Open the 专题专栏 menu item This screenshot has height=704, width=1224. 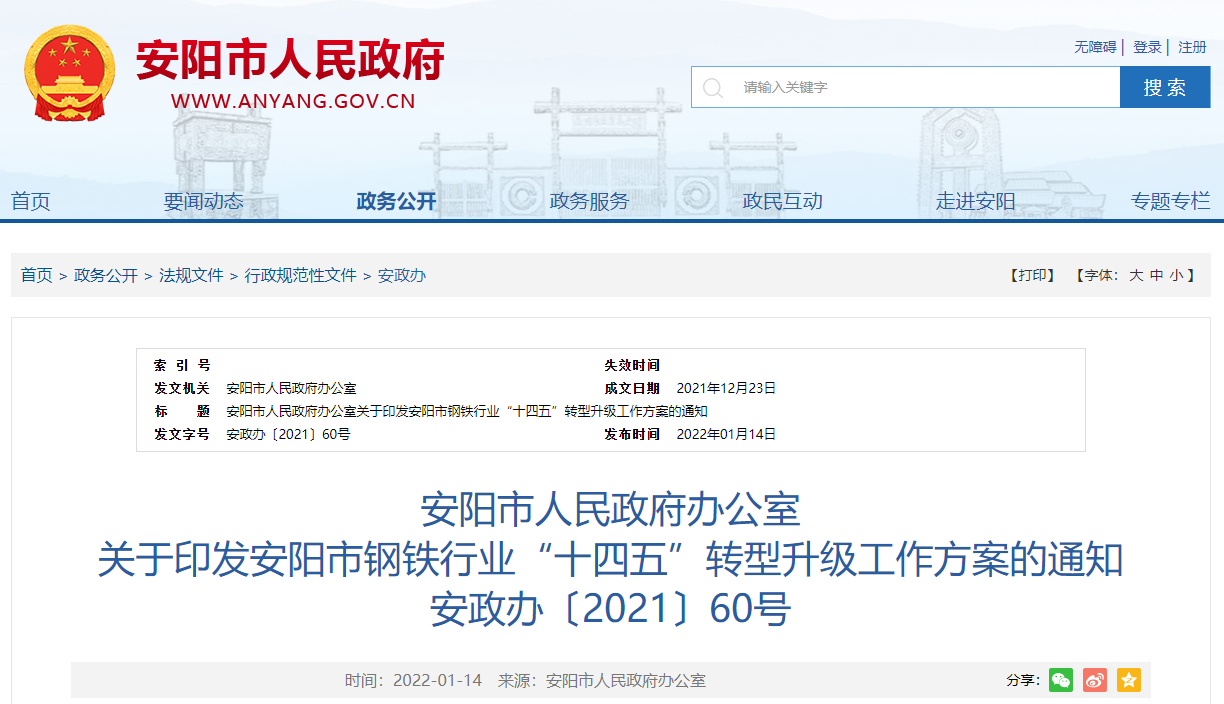click(x=1170, y=201)
